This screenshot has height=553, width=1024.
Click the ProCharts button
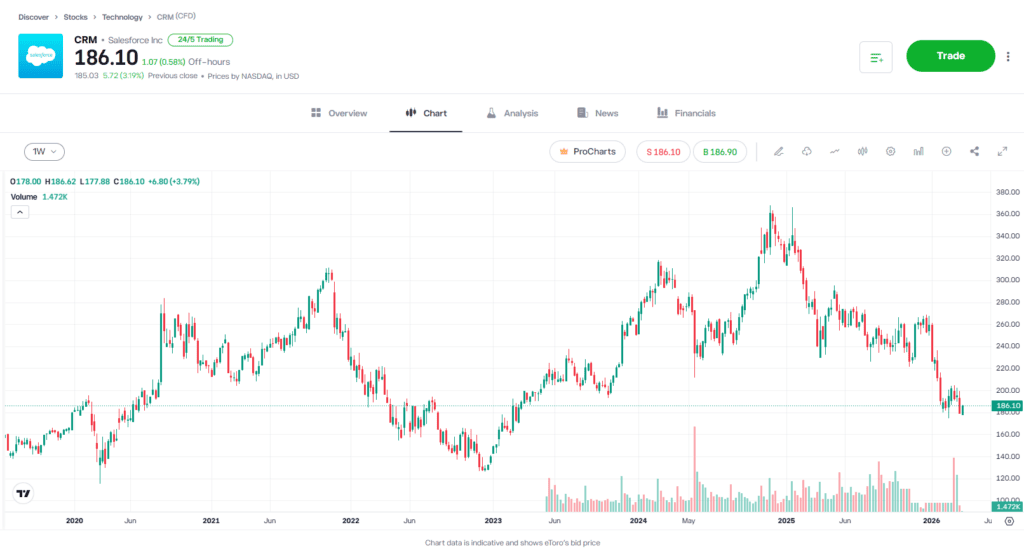pos(588,152)
